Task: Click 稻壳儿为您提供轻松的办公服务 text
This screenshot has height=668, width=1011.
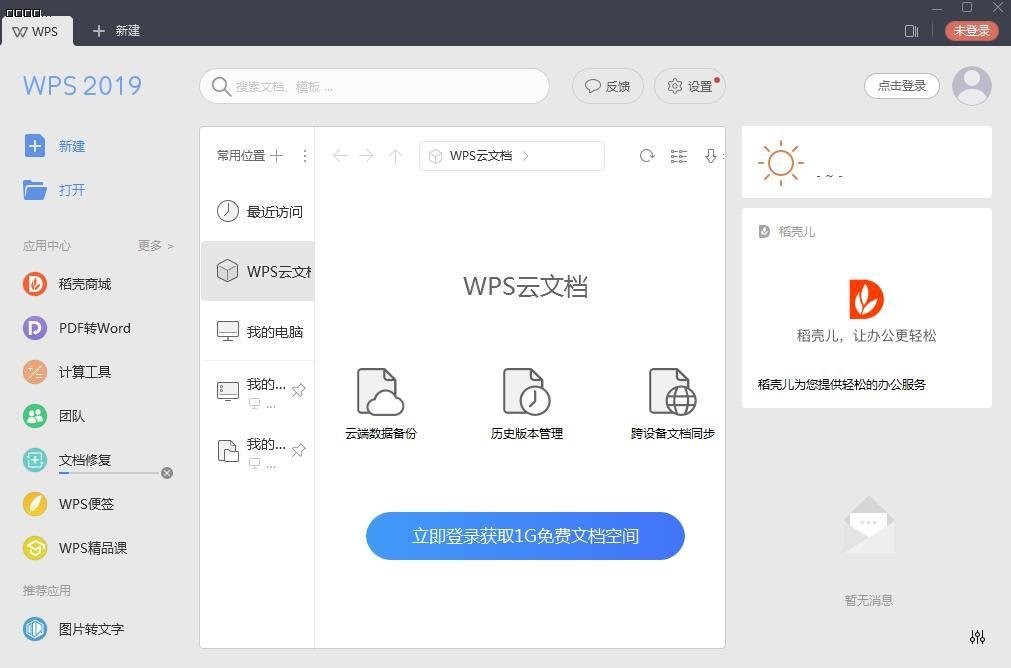Action: point(841,384)
